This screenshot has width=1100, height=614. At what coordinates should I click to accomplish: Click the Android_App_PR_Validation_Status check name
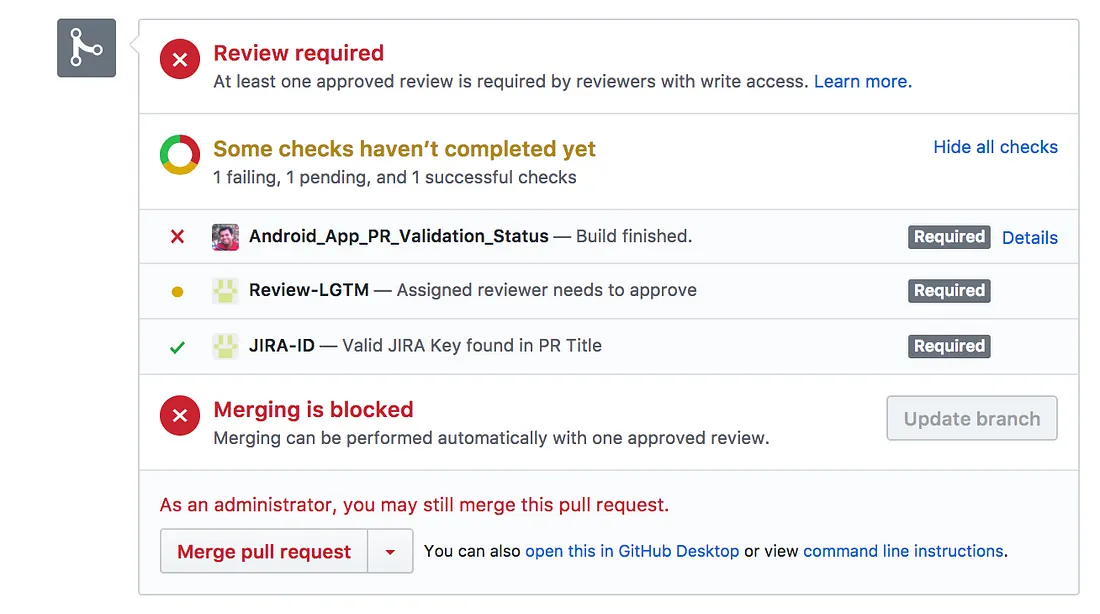(x=398, y=236)
